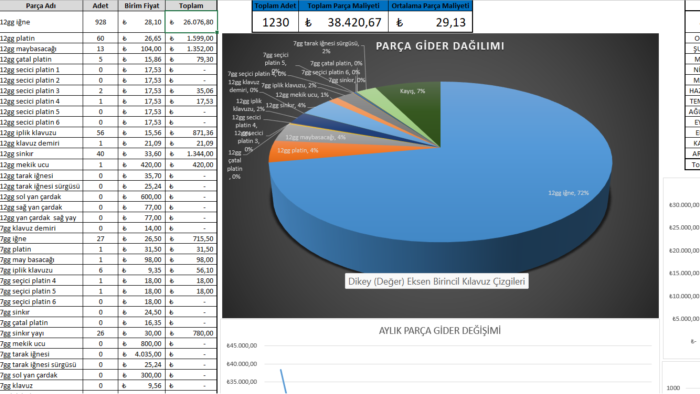
Task: Click the 26.076,80 total cell
Action: [x=191, y=22]
